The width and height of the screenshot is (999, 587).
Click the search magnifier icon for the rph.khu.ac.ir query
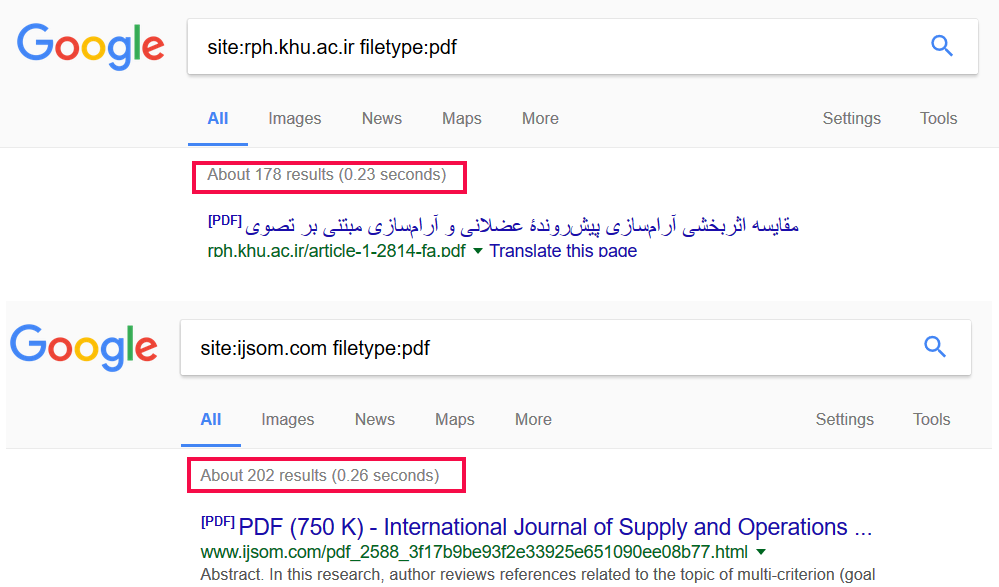[942, 46]
